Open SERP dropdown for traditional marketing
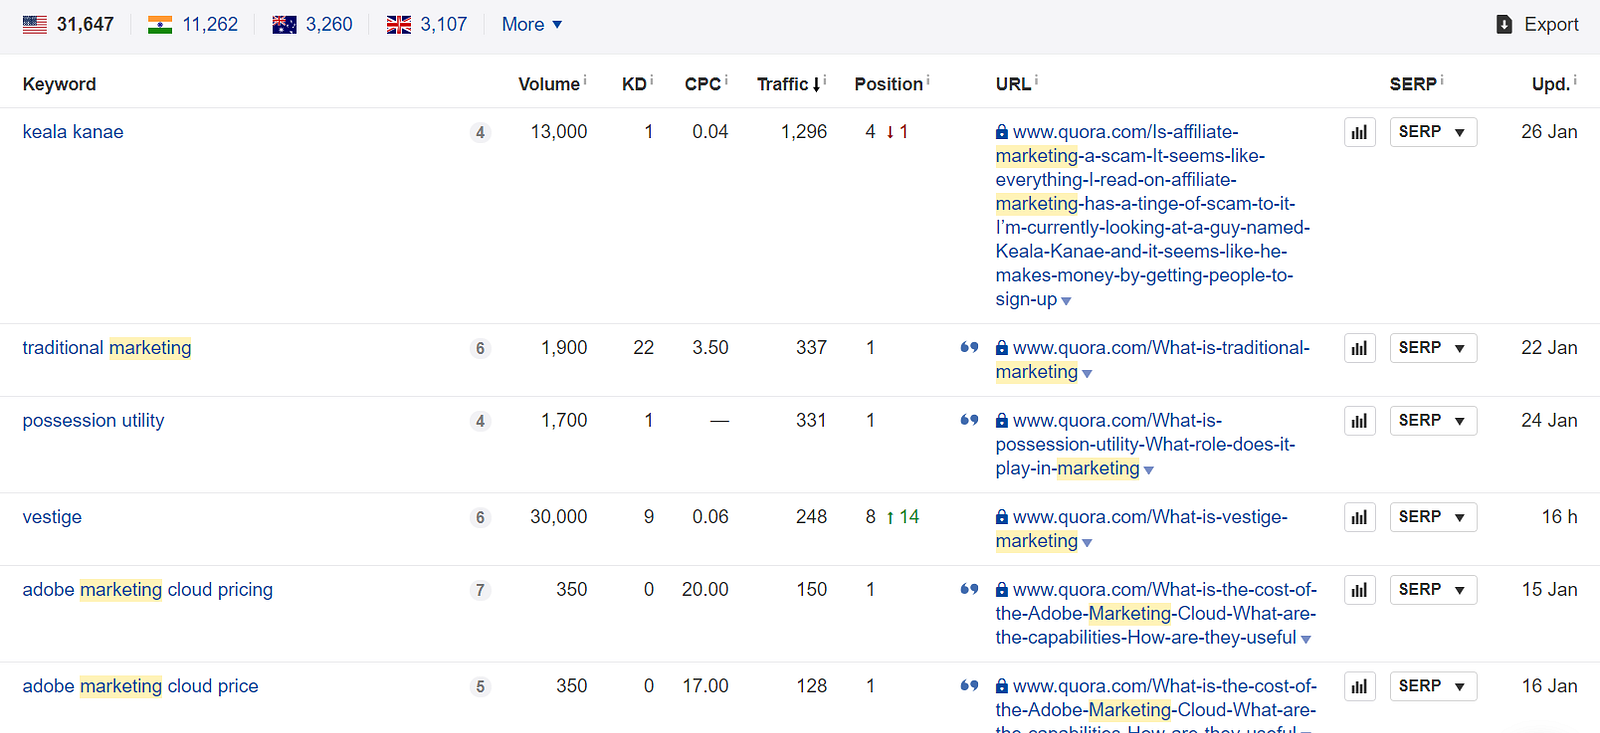This screenshot has height=733, width=1600. pyautogui.click(x=1433, y=348)
